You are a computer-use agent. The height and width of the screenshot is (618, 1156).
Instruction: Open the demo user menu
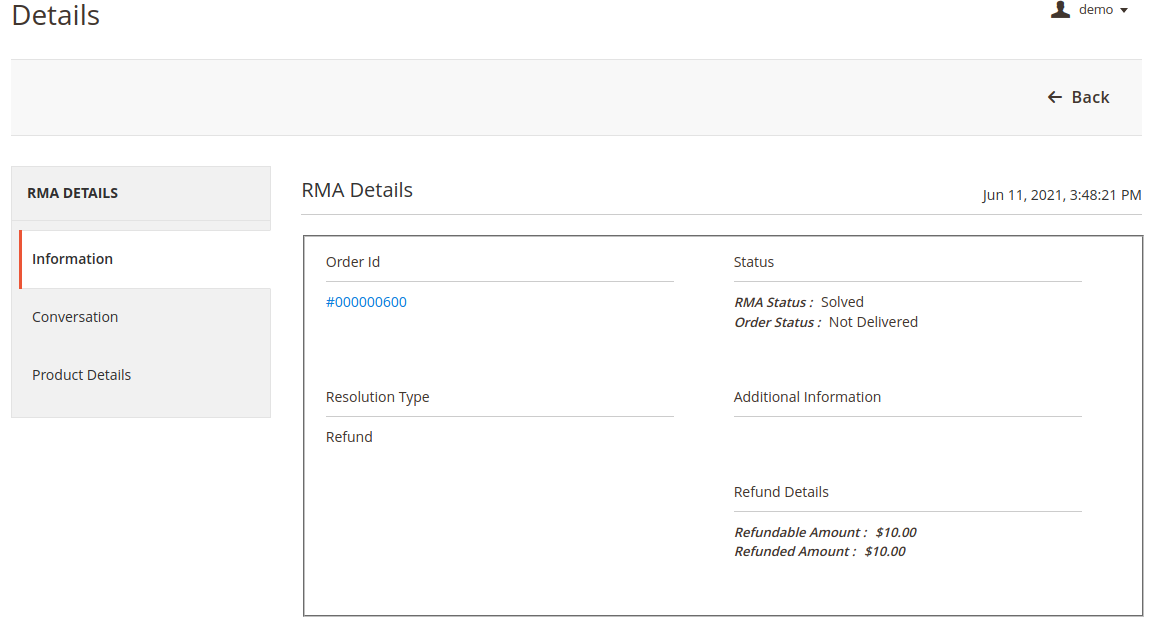1095,9
